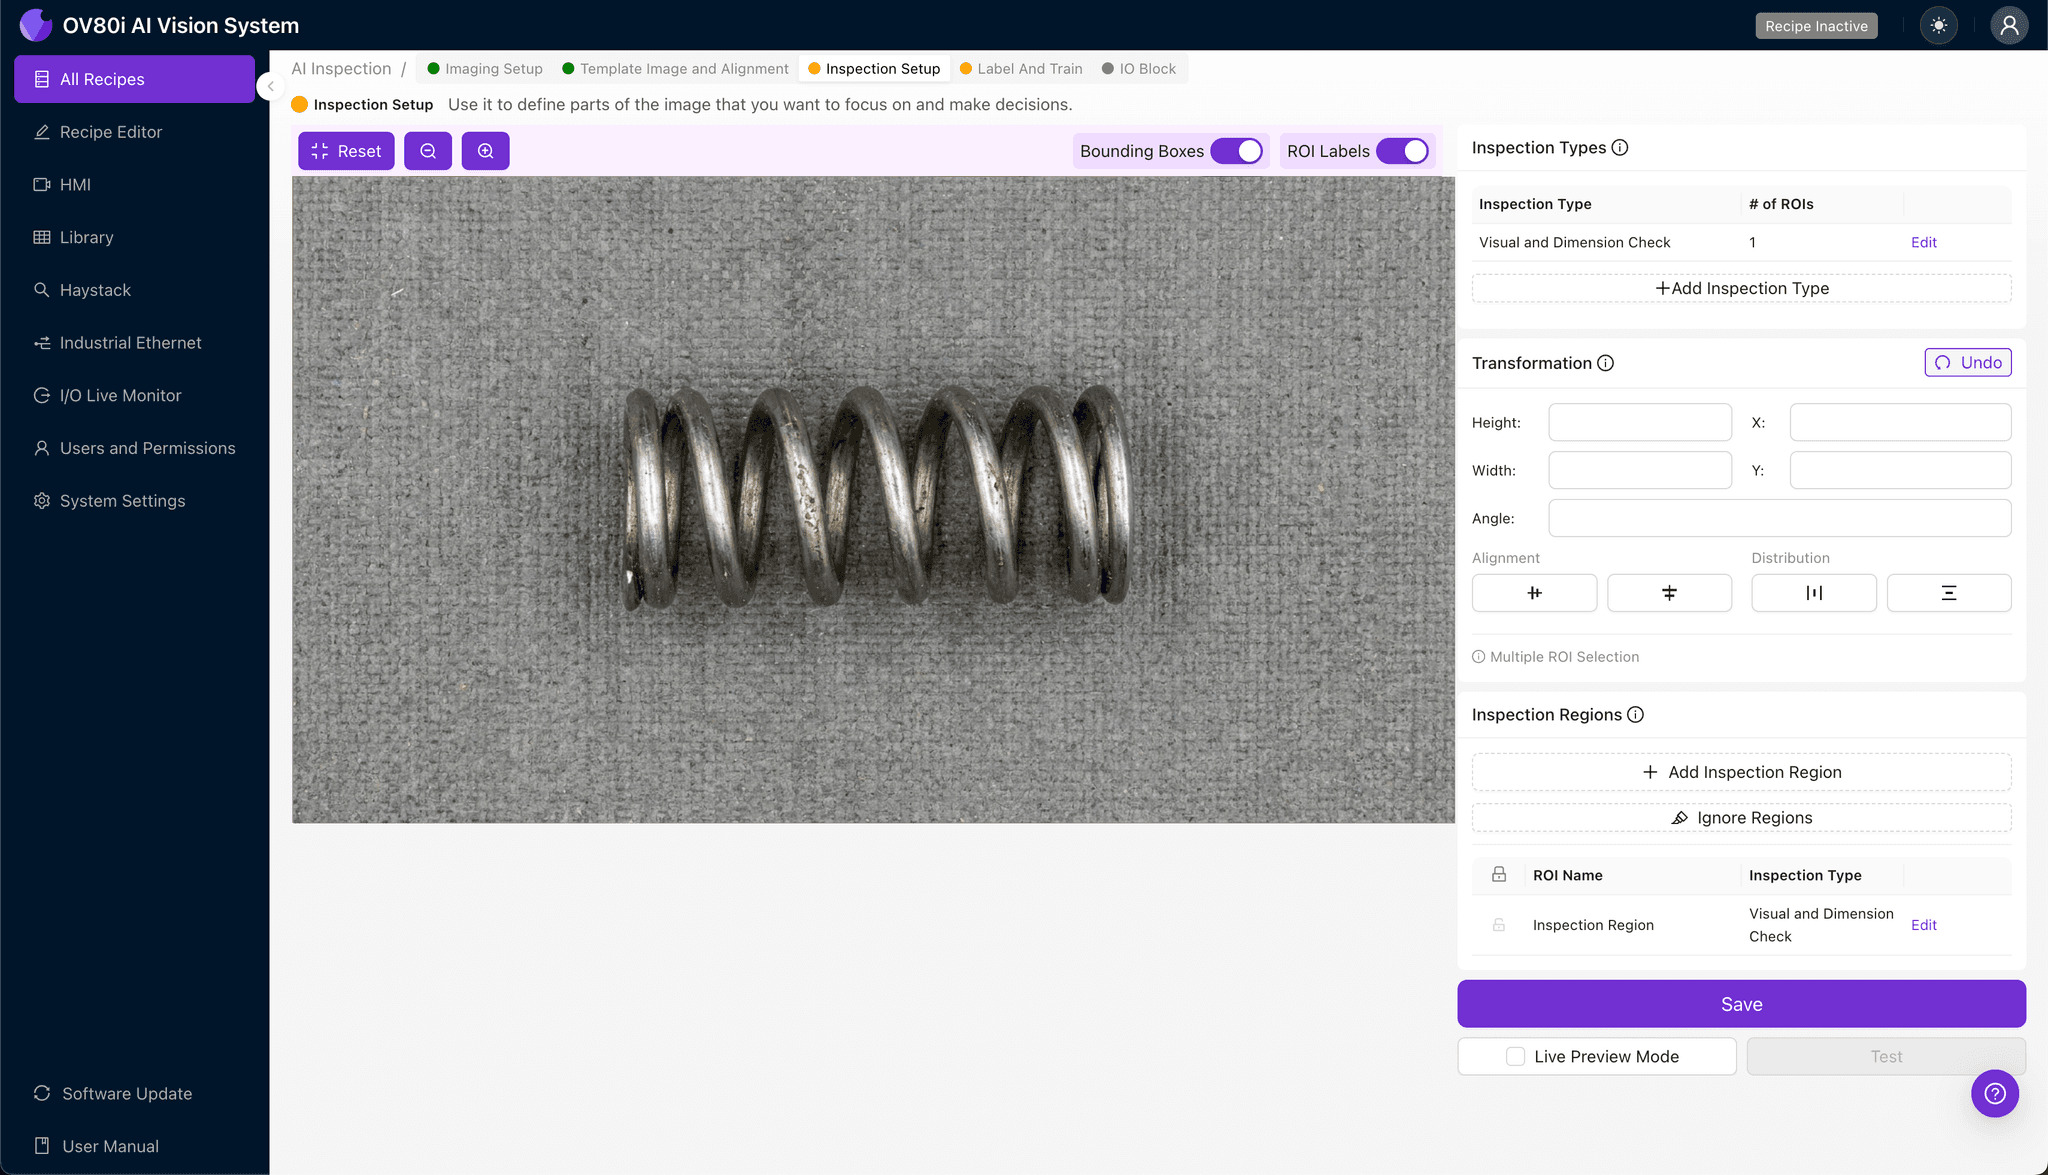Click the Inspection Region name cell
Screen dimensions: 2048x1175
tap(1593, 925)
